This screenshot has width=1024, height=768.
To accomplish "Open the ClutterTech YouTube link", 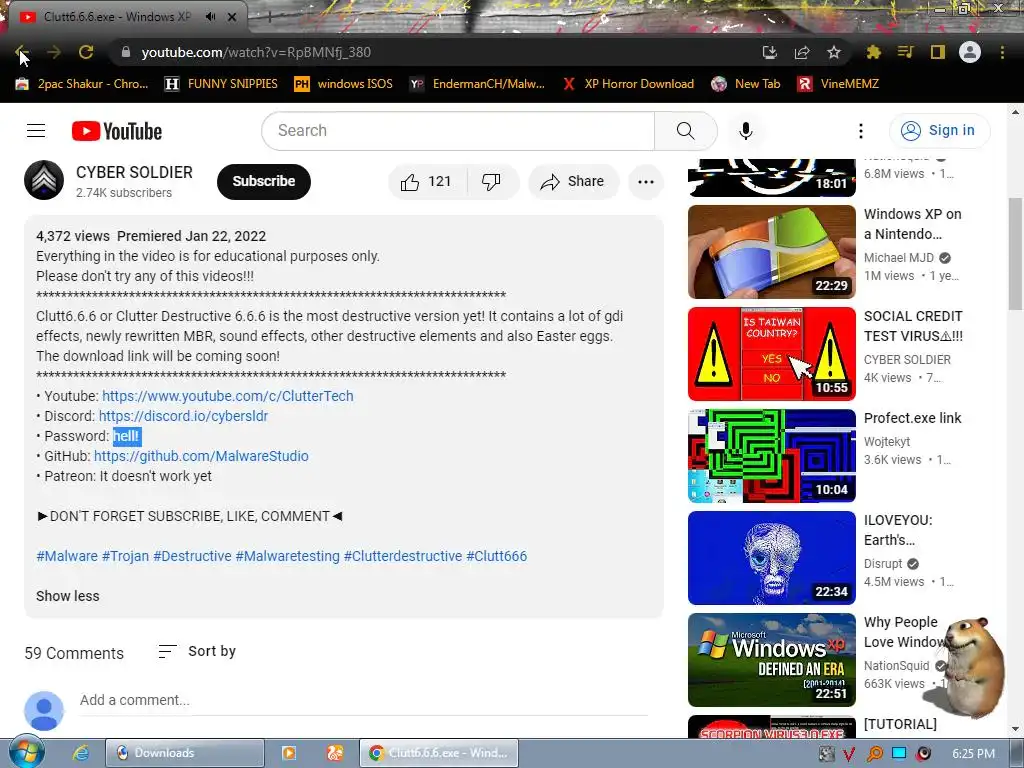I will [228, 396].
